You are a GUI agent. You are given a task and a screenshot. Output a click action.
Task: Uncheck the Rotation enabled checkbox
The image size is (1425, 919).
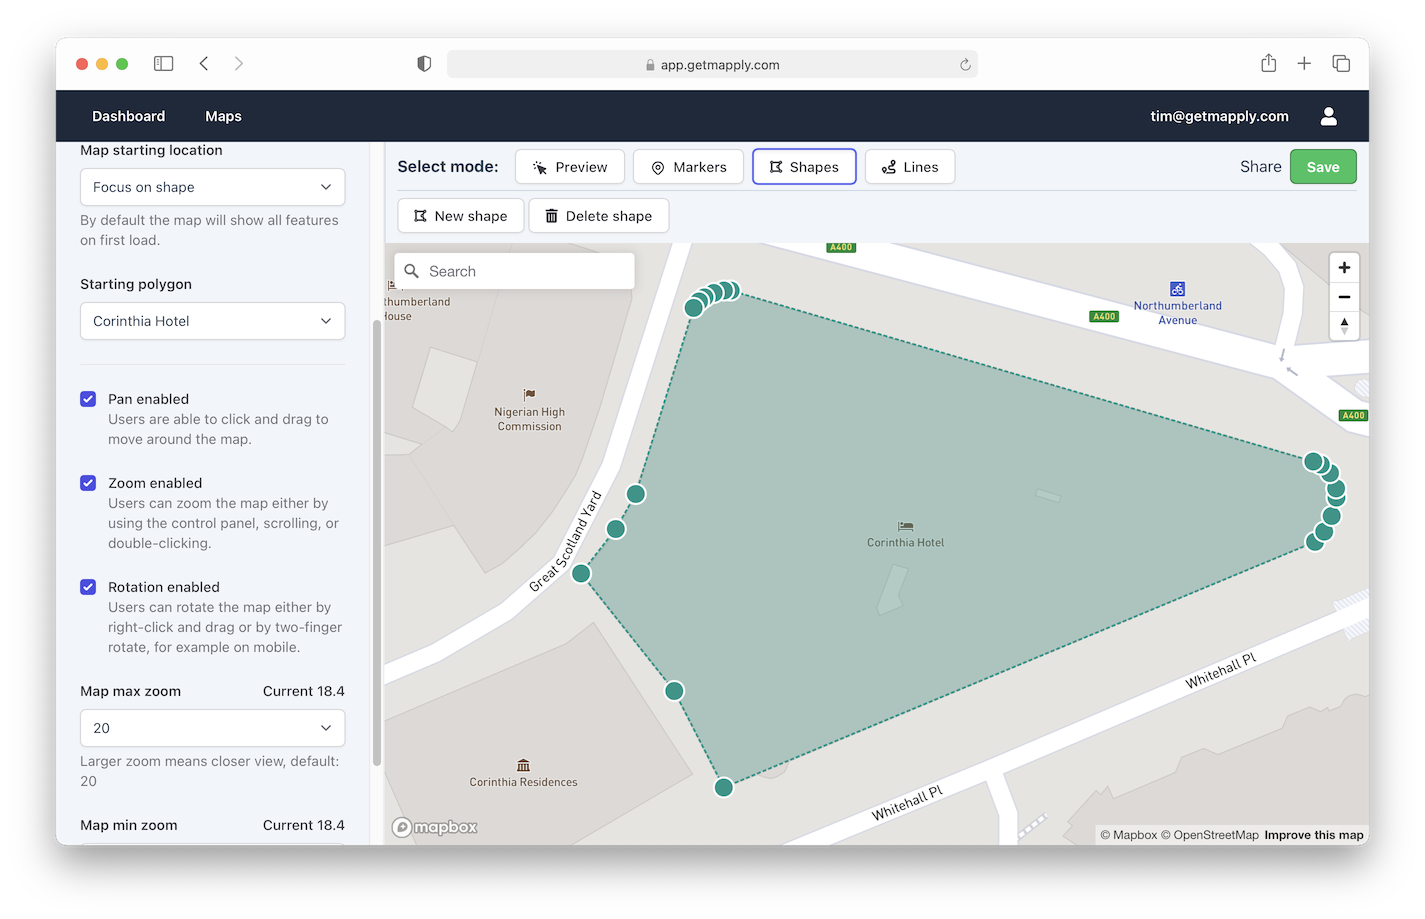tap(88, 587)
